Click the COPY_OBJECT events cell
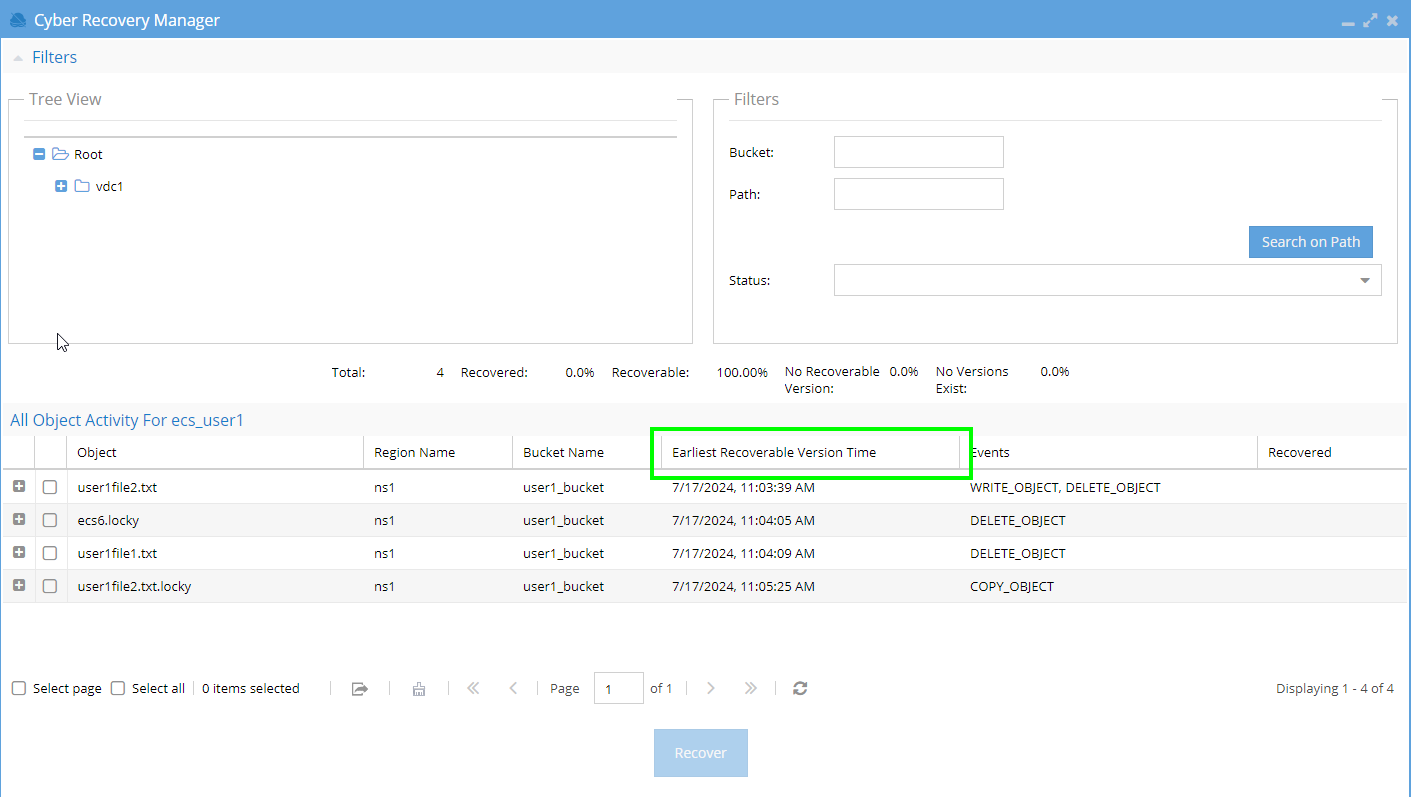Viewport: 1411px width, 797px height. 1012,587
